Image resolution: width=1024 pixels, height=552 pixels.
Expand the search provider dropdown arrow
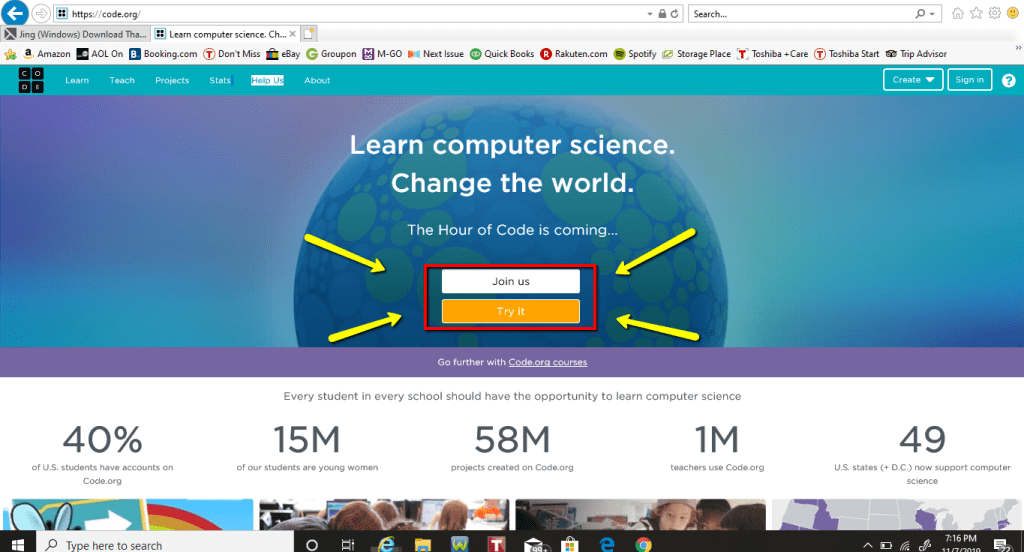pos(934,14)
